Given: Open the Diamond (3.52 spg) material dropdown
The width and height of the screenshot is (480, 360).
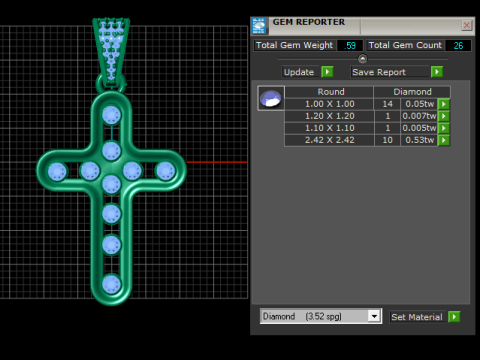Looking at the screenshot, I should (374, 316).
